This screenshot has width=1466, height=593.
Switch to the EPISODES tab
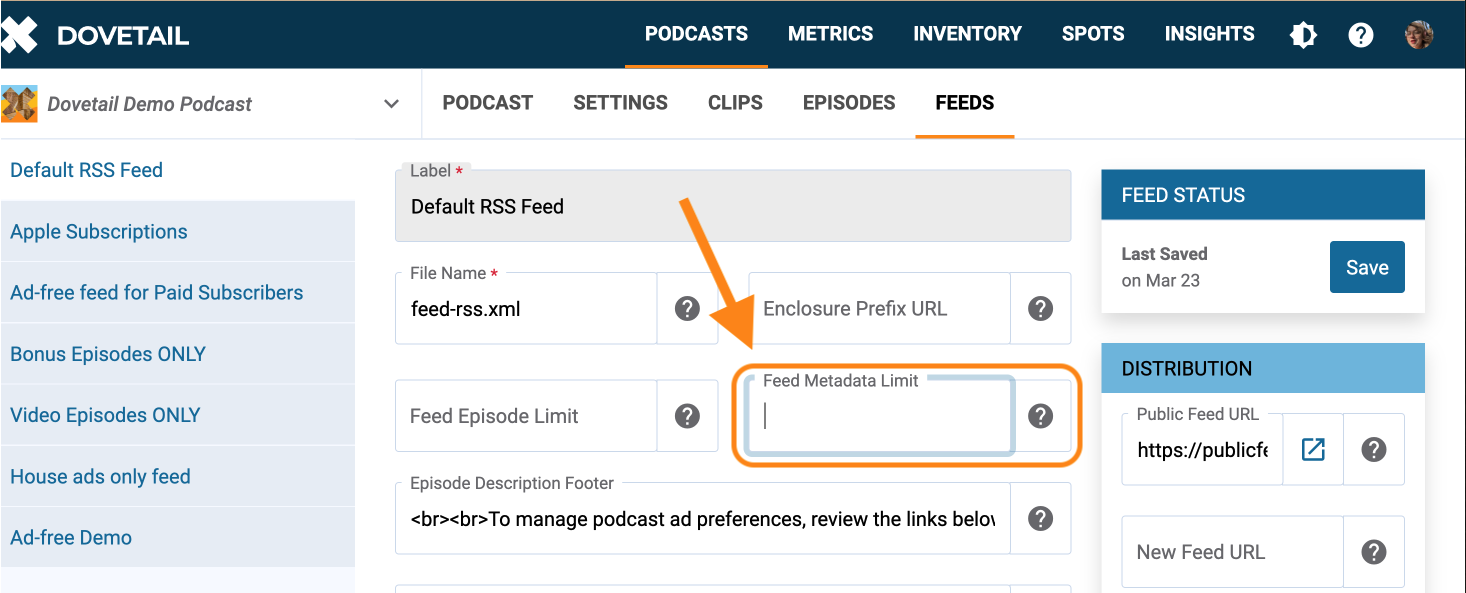[849, 103]
